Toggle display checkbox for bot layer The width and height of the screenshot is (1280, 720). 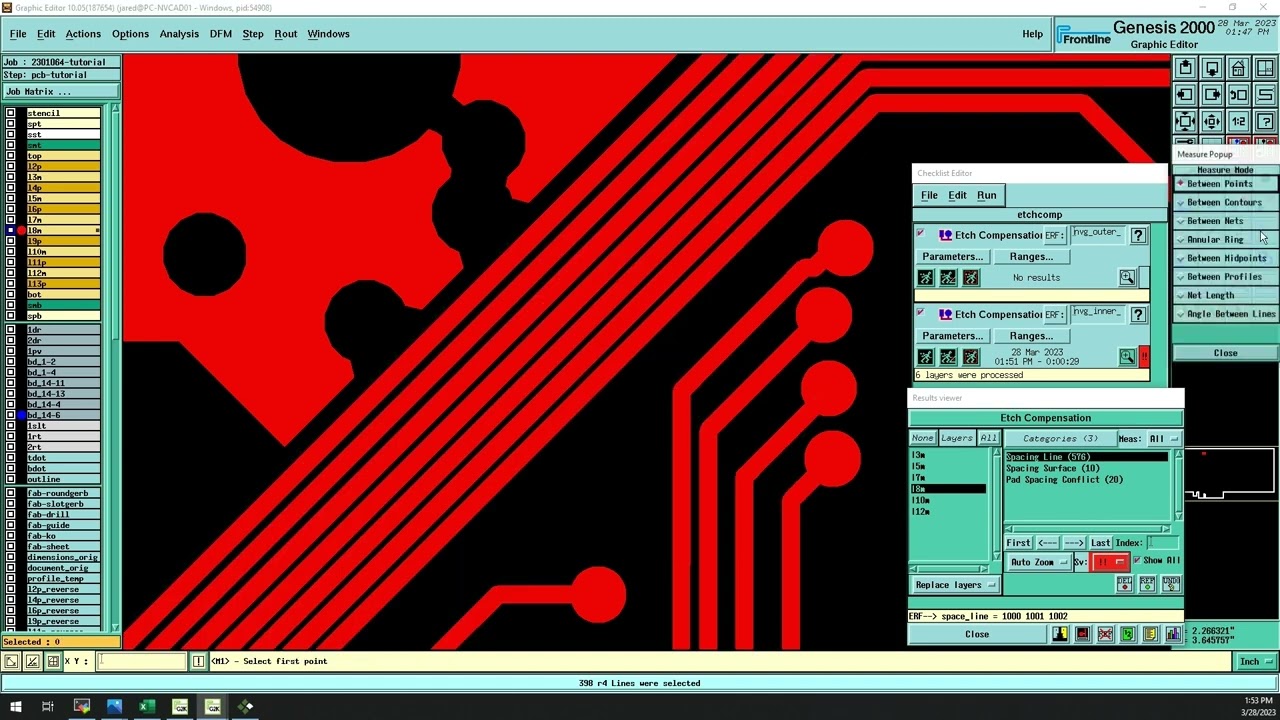(x=11, y=295)
